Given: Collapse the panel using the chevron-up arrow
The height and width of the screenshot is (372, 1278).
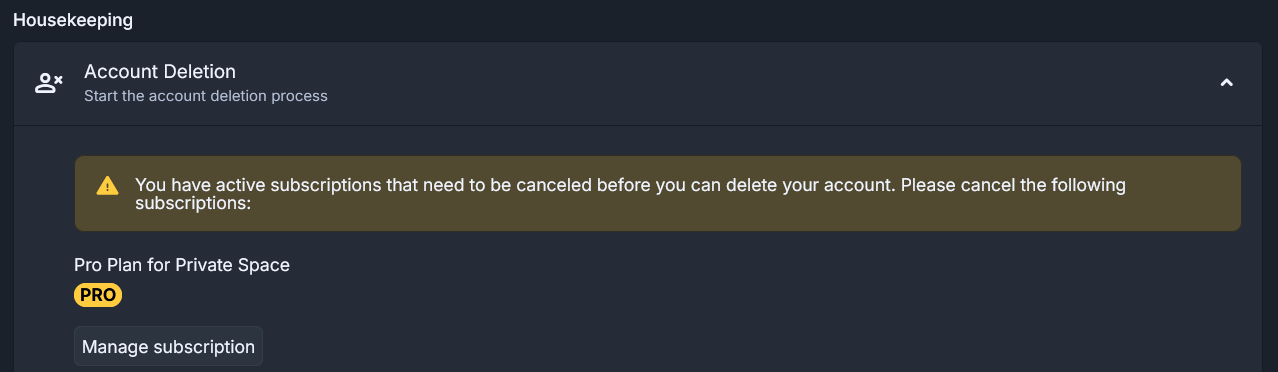Looking at the screenshot, I should click(x=1227, y=83).
